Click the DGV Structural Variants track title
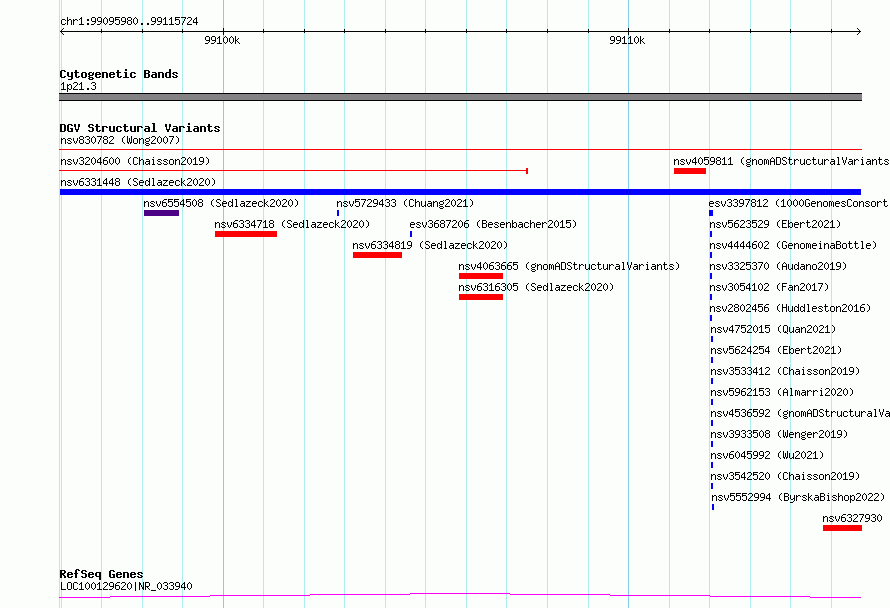The image size is (890, 608). [x=140, y=128]
